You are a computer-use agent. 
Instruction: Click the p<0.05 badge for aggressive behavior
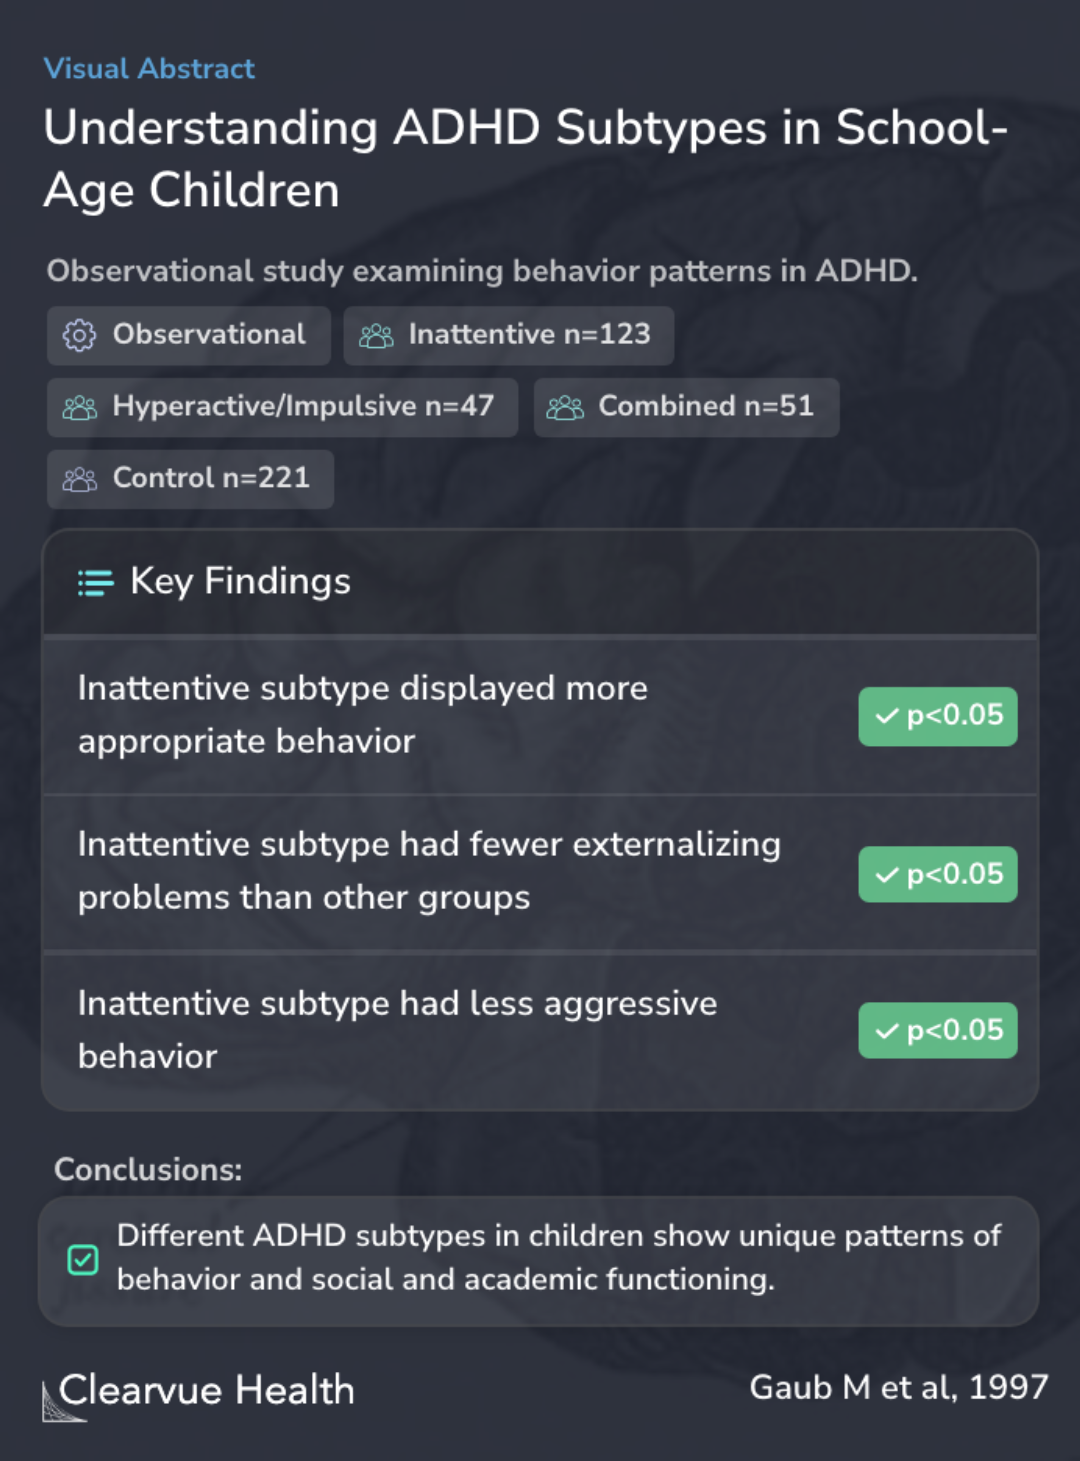pos(938,1030)
